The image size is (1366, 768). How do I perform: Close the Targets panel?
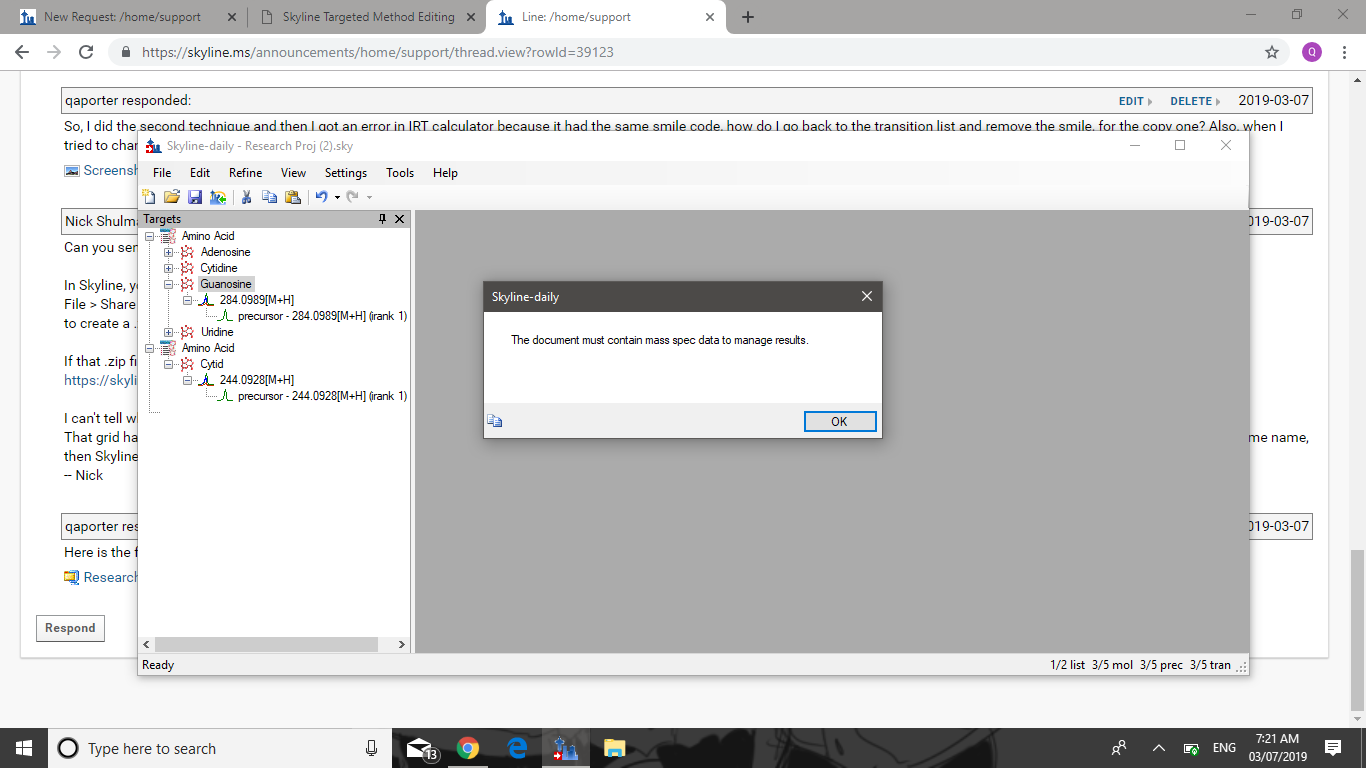click(x=399, y=219)
